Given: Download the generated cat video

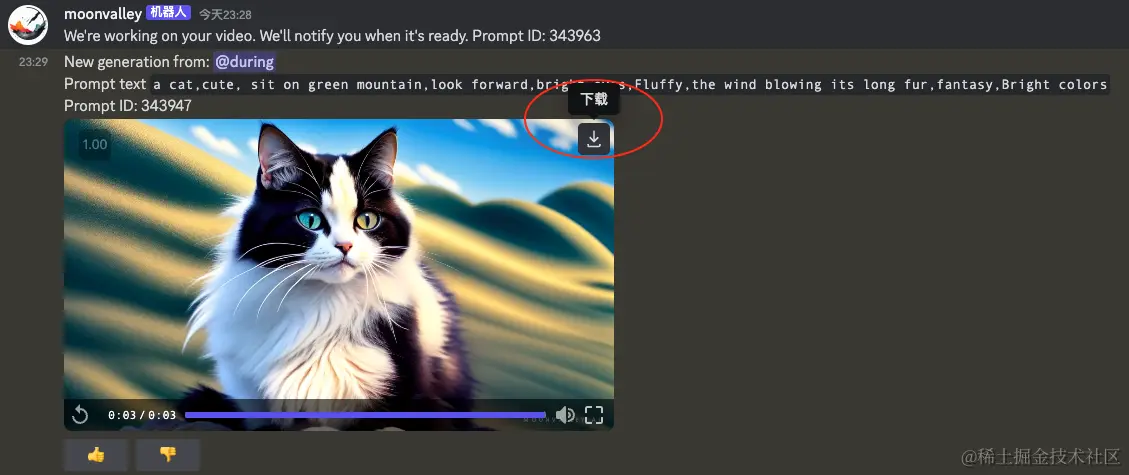Looking at the screenshot, I should tap(594, 139).
